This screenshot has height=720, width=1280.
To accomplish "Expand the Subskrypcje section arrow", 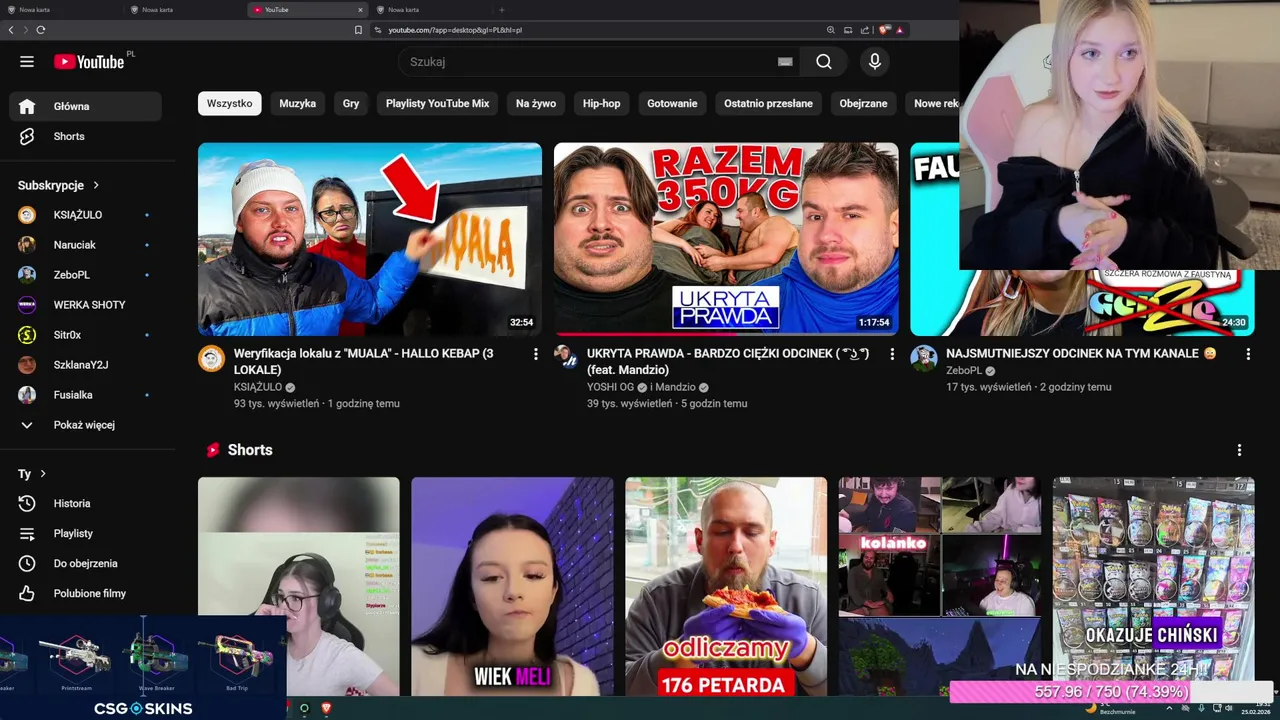I will [96, 185].
